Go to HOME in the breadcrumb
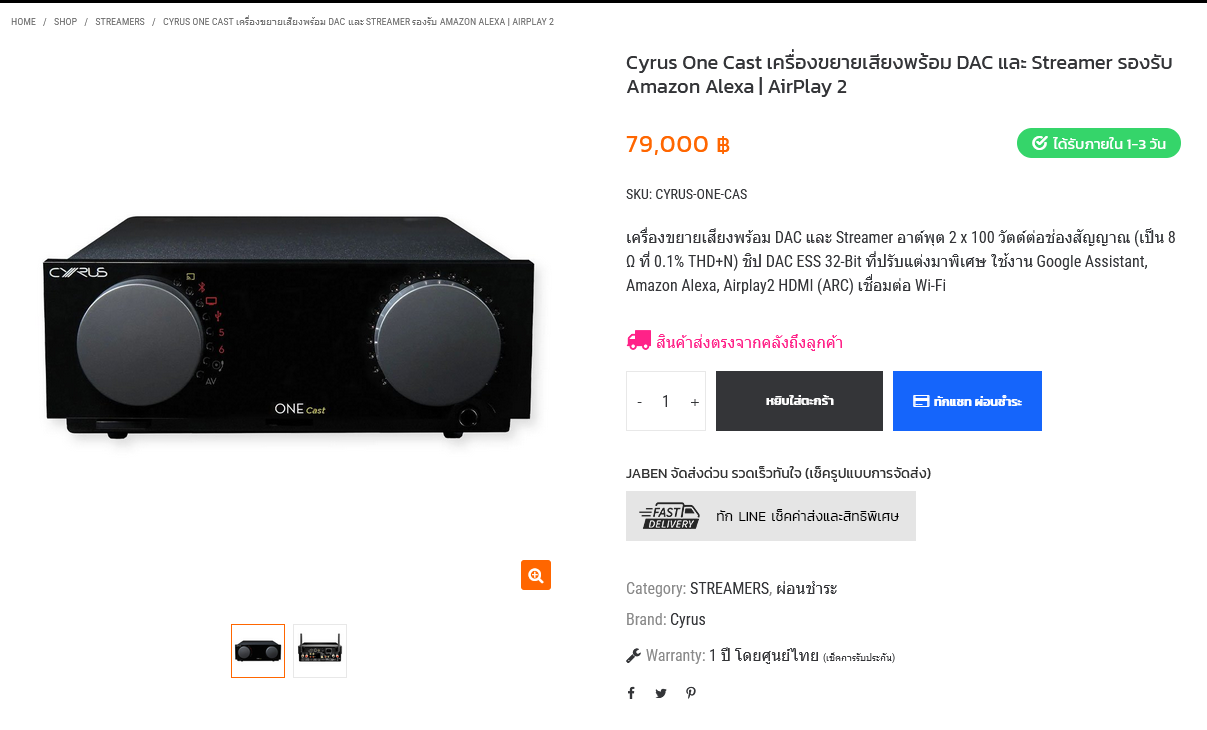The image size is (1207, 730). coord(23,22)
